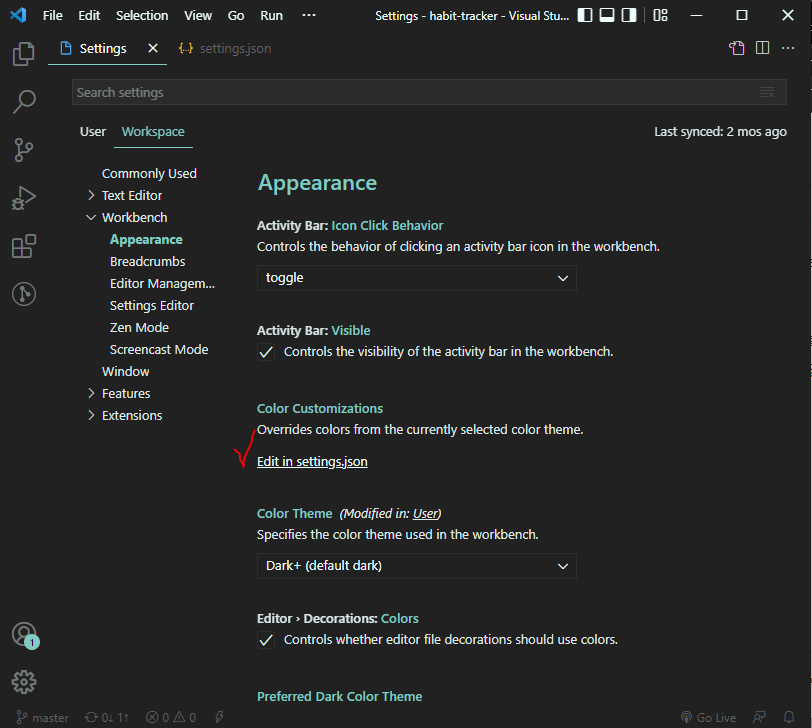Click the Color Customizations setting title
Viewport: 812px width, 728px height.
click(320, 409)
